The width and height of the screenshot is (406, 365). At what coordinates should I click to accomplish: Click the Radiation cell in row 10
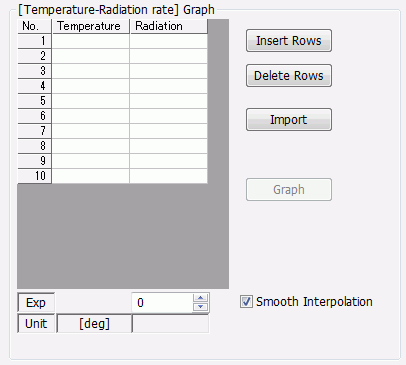pos(169,176)
